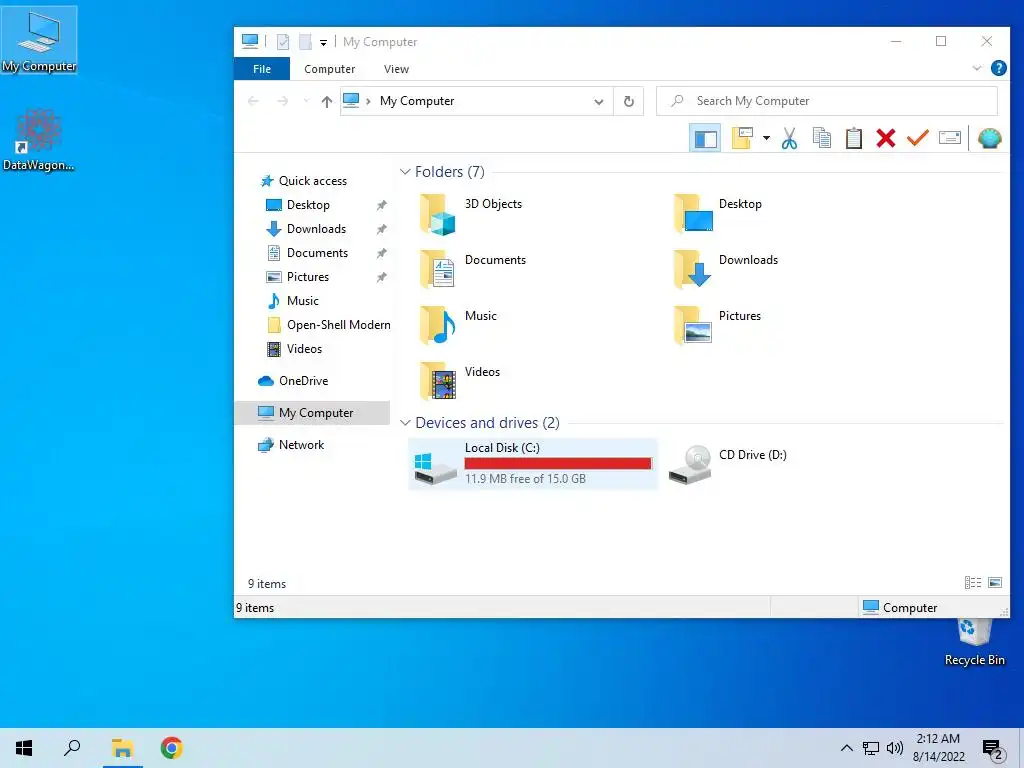The width and height of the screenshot is (1024, 768).
Task: Open Classic Explorer shell settings icon
Action: (x=989, y=138)
